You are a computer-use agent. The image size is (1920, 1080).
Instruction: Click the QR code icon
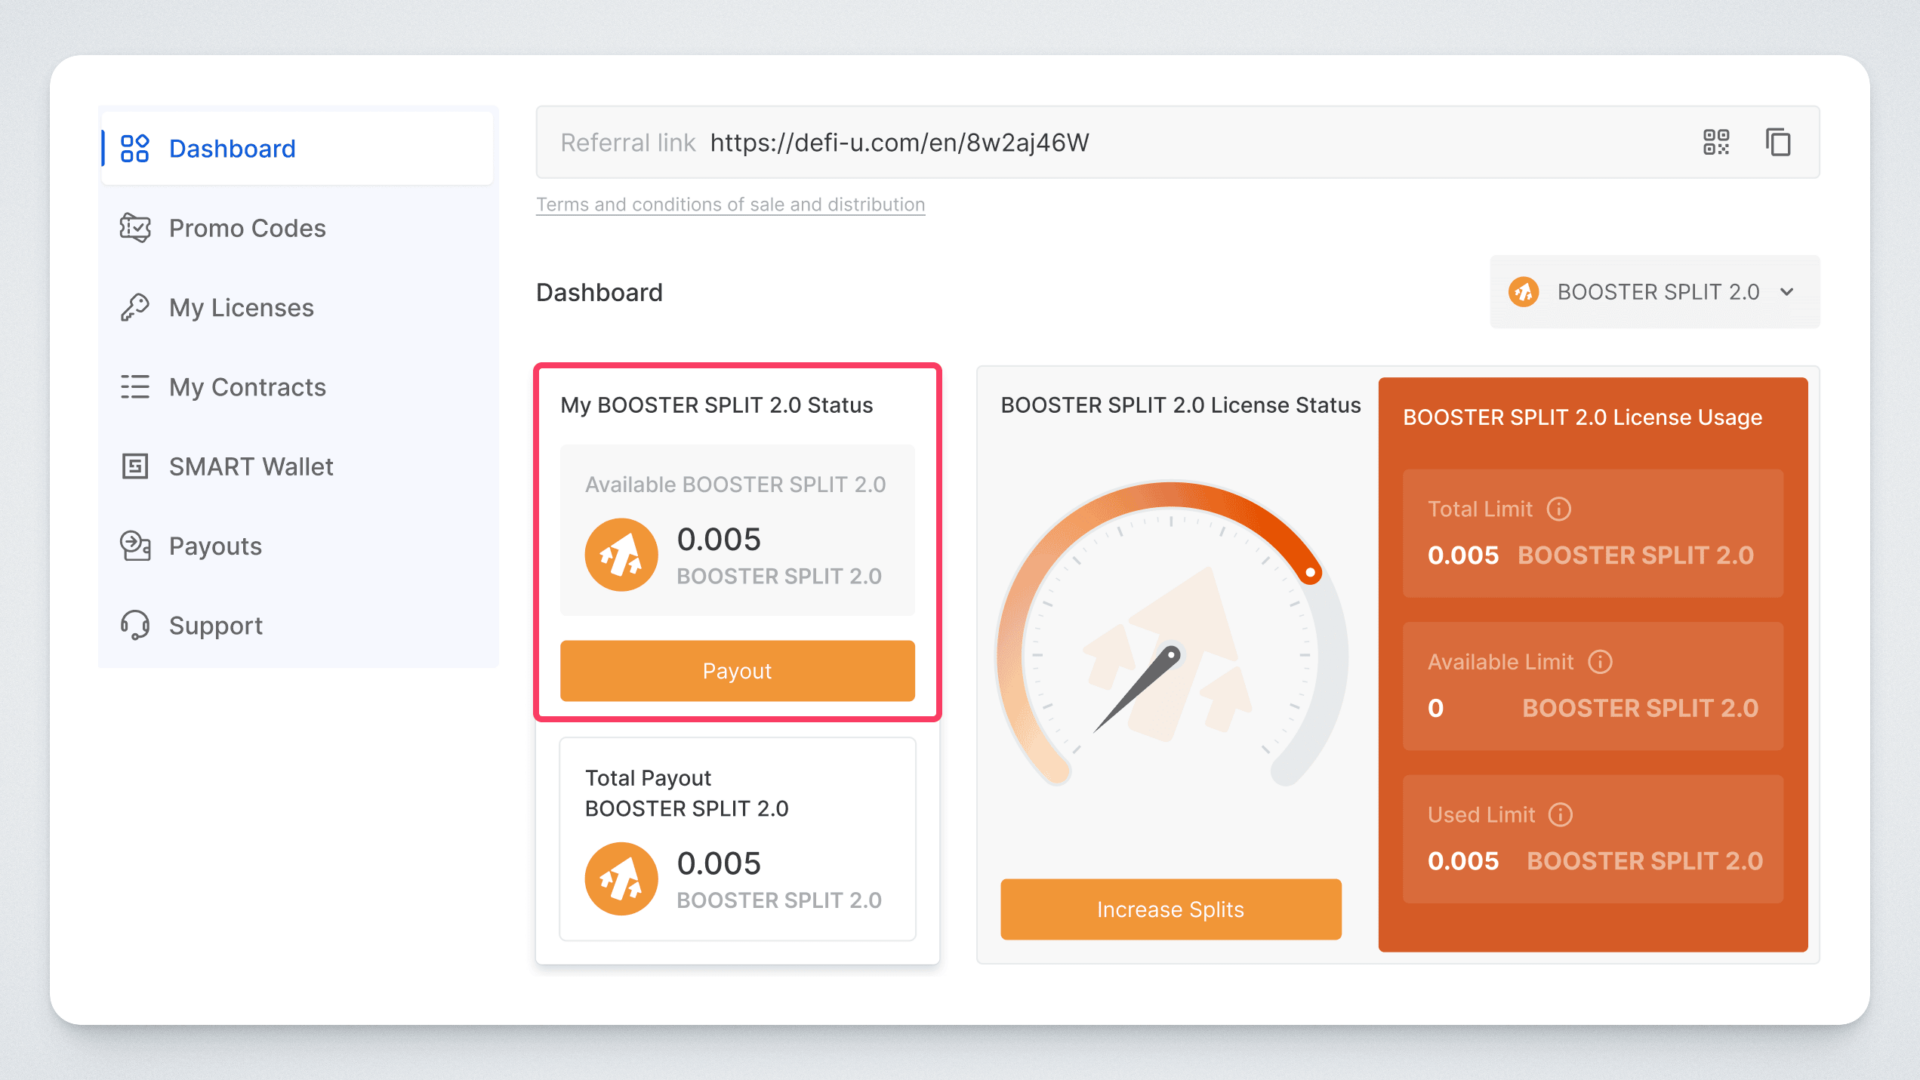(1716, 142)
